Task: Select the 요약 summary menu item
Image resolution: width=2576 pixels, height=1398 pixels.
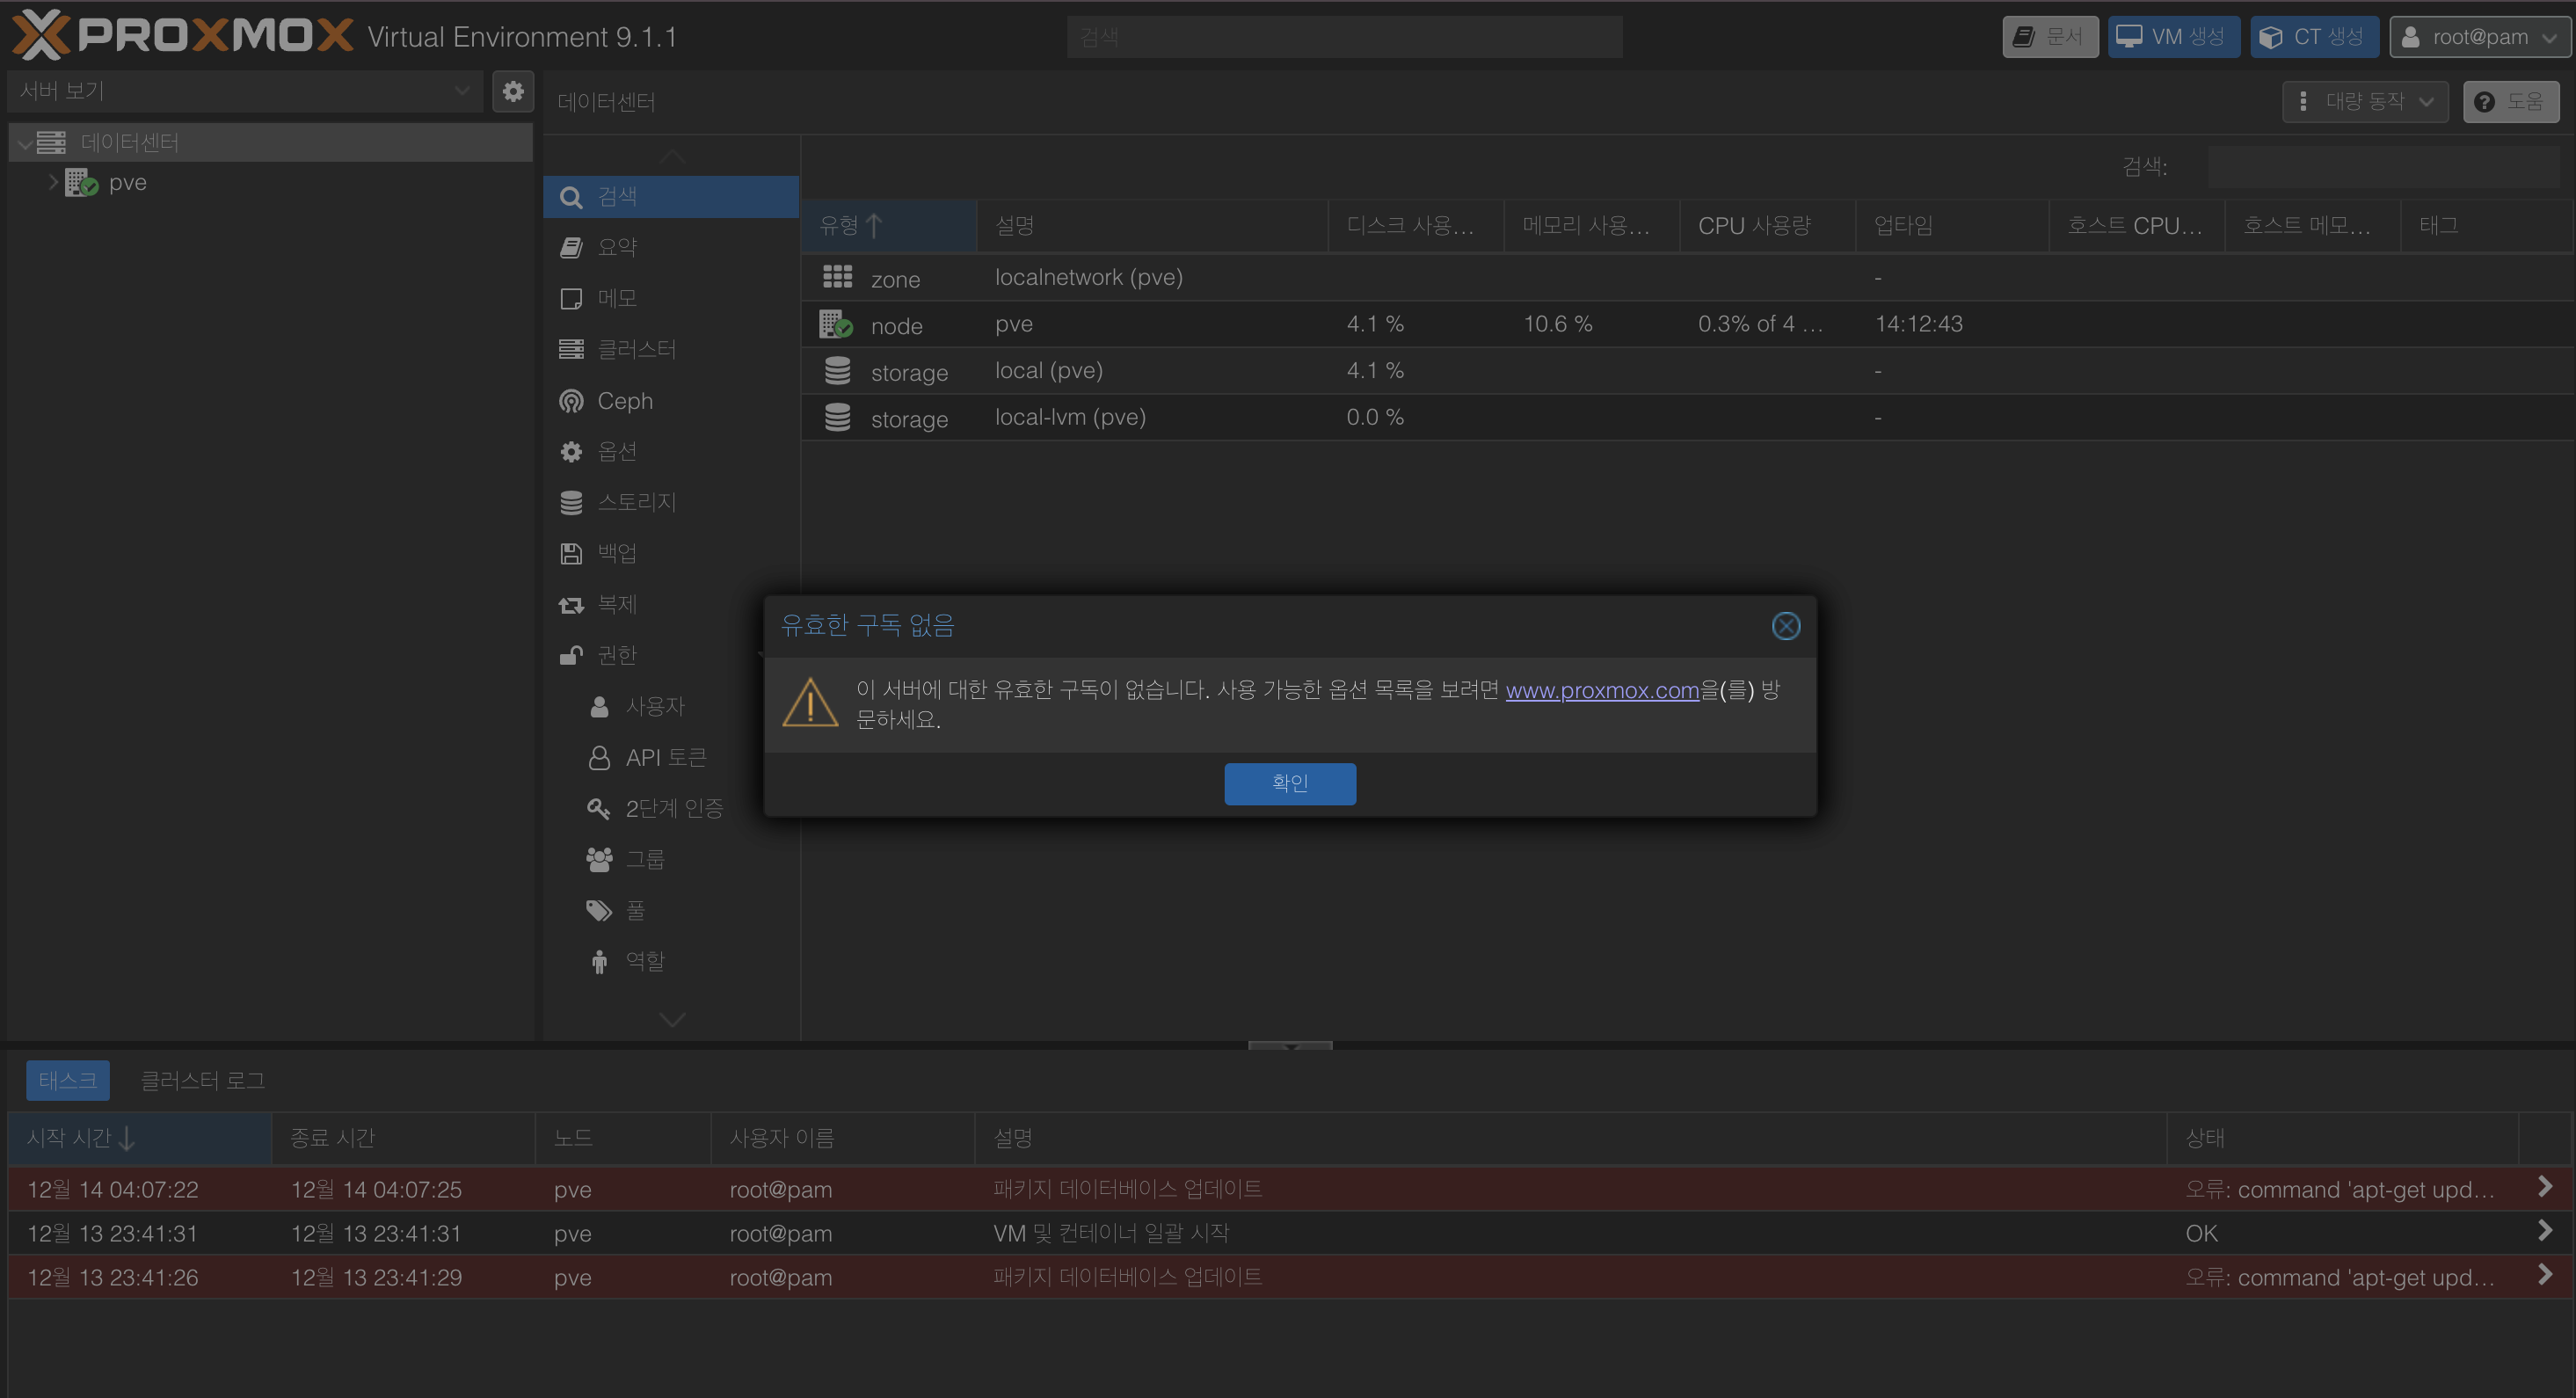Action: (617, 247)
